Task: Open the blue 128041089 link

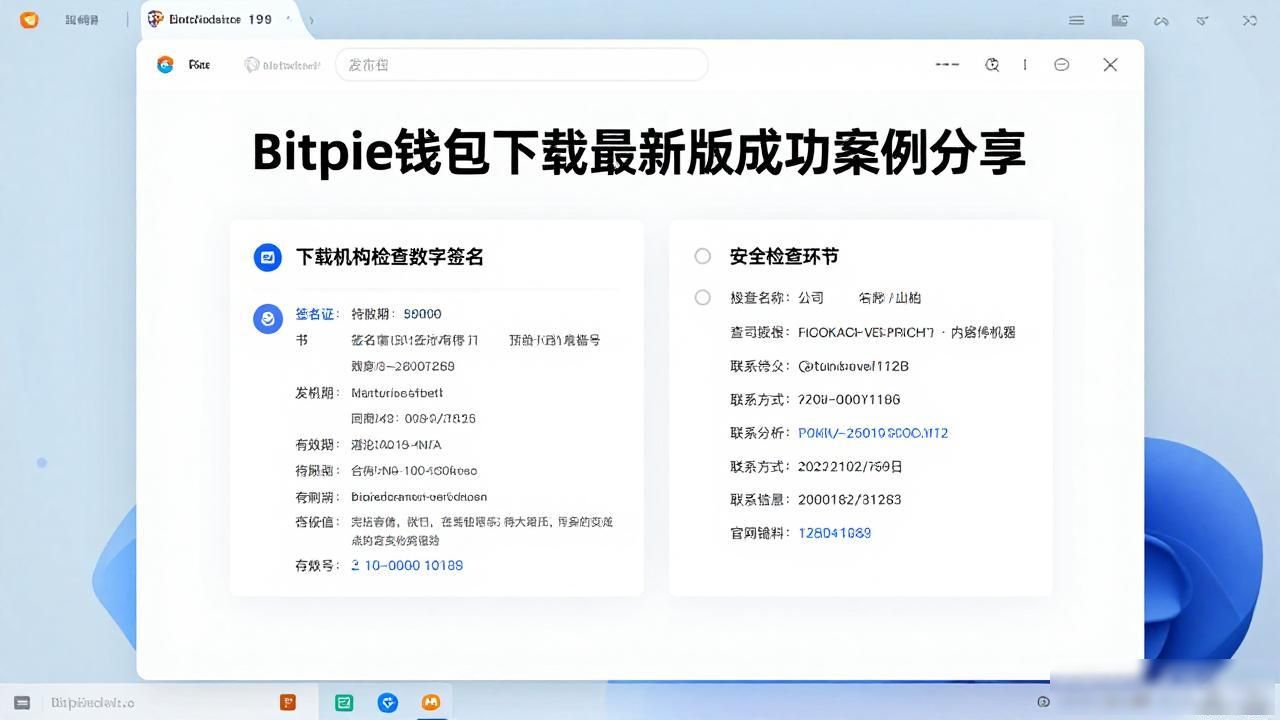Action: pos(835,533)
